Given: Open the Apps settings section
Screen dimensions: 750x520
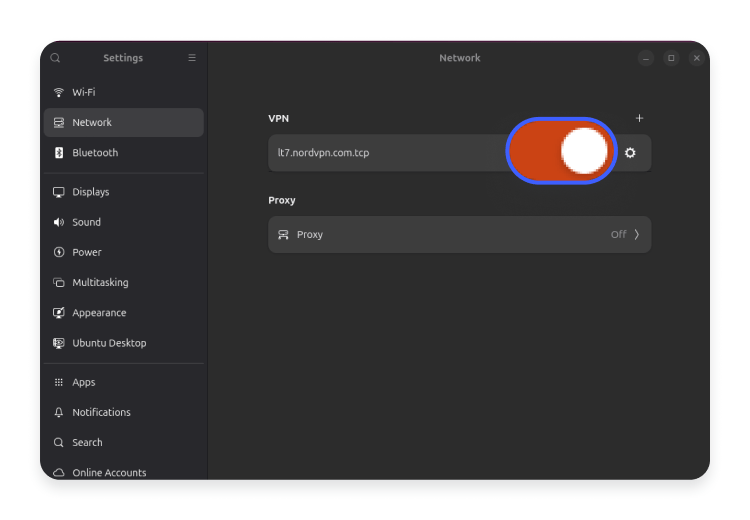Looking at the screenshot, I should [84, 382].
